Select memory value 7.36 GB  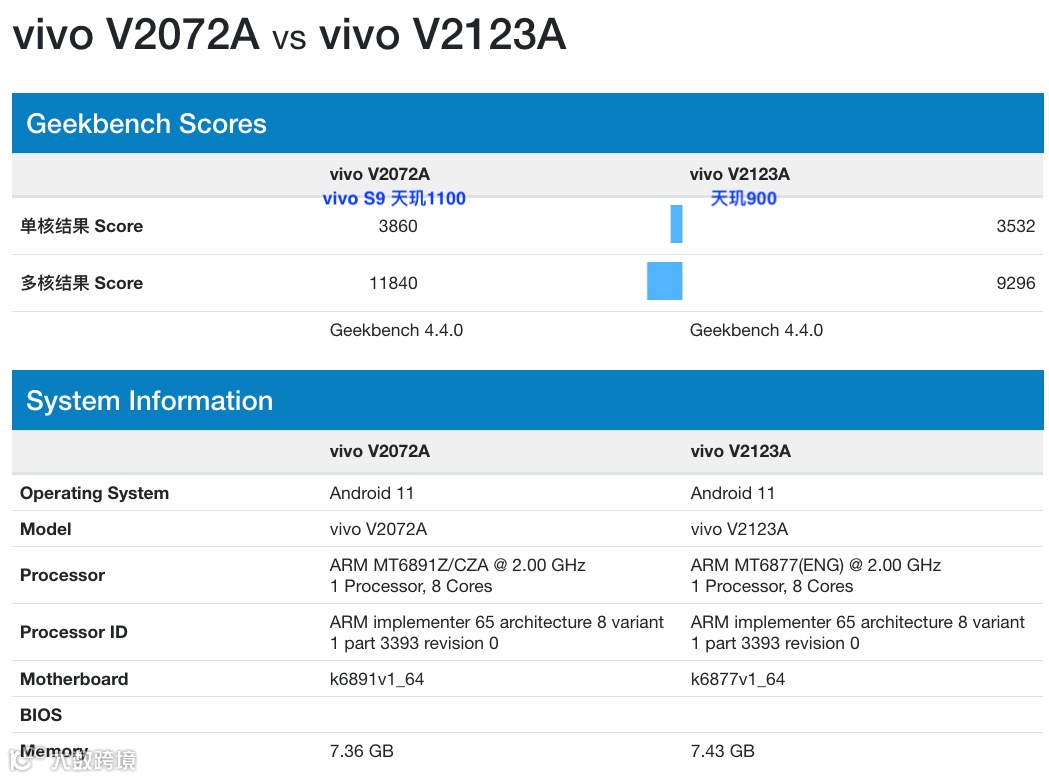pyautogui.click(x=361, y=751)
